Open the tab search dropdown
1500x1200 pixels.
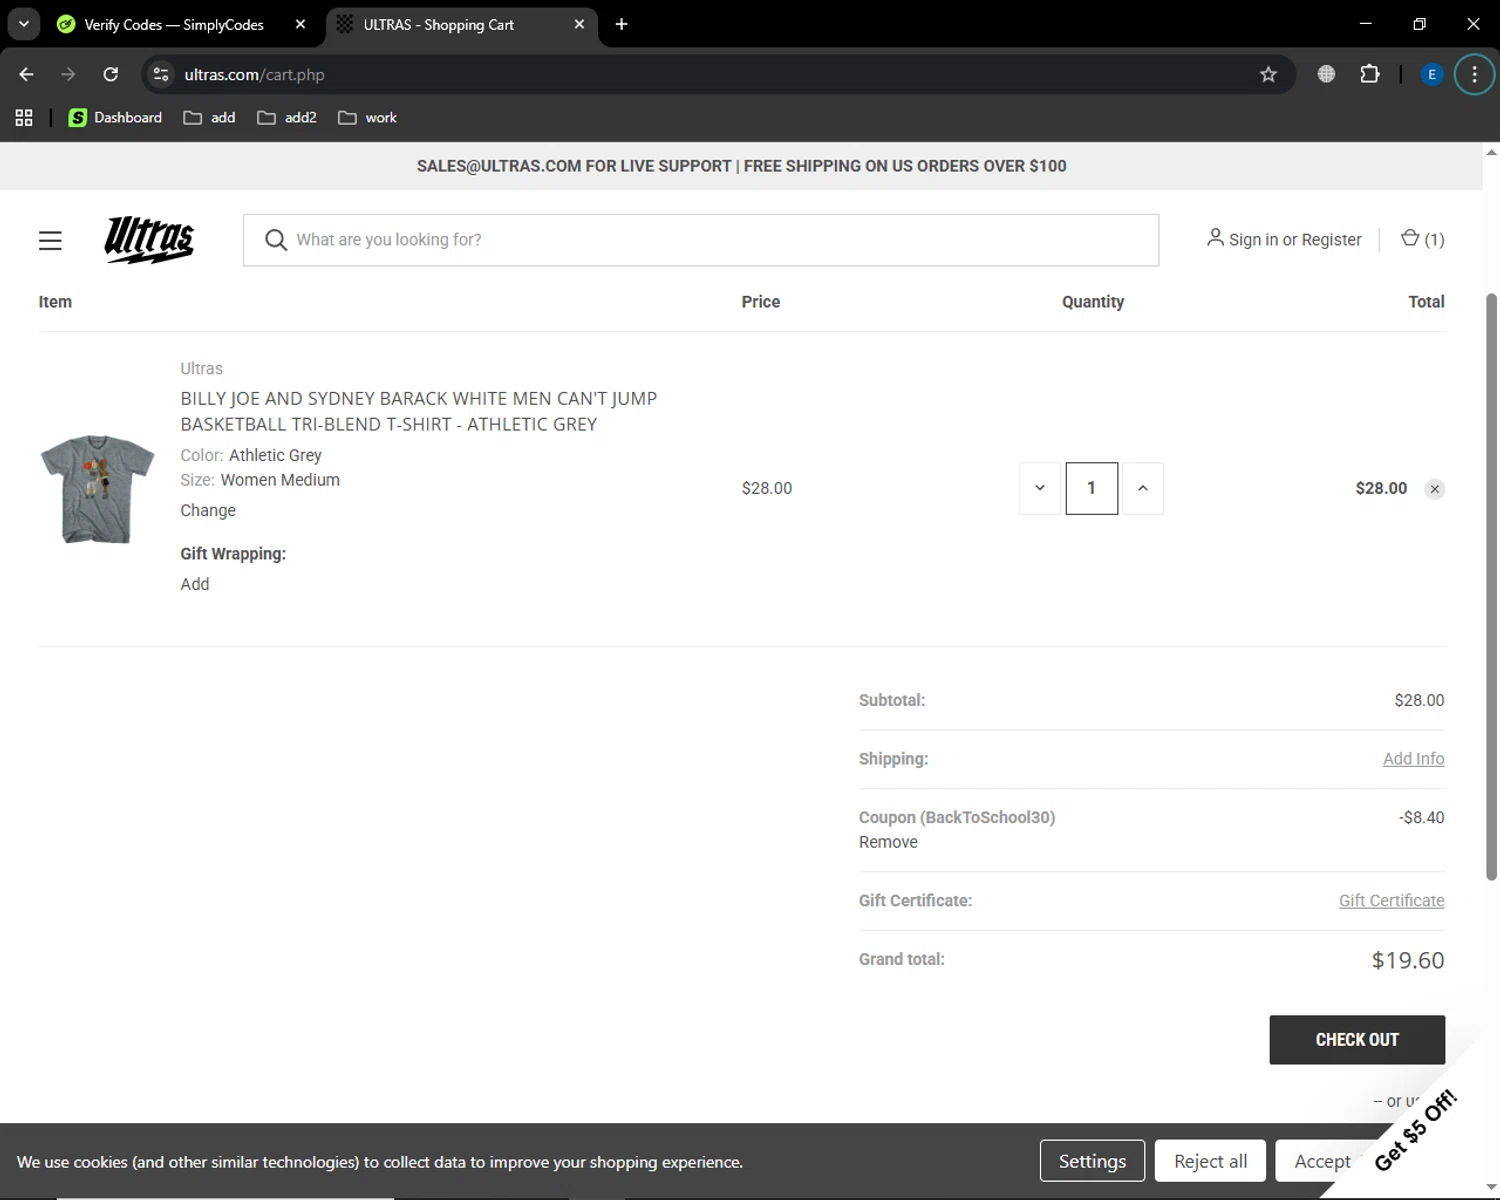click(24, 24)
